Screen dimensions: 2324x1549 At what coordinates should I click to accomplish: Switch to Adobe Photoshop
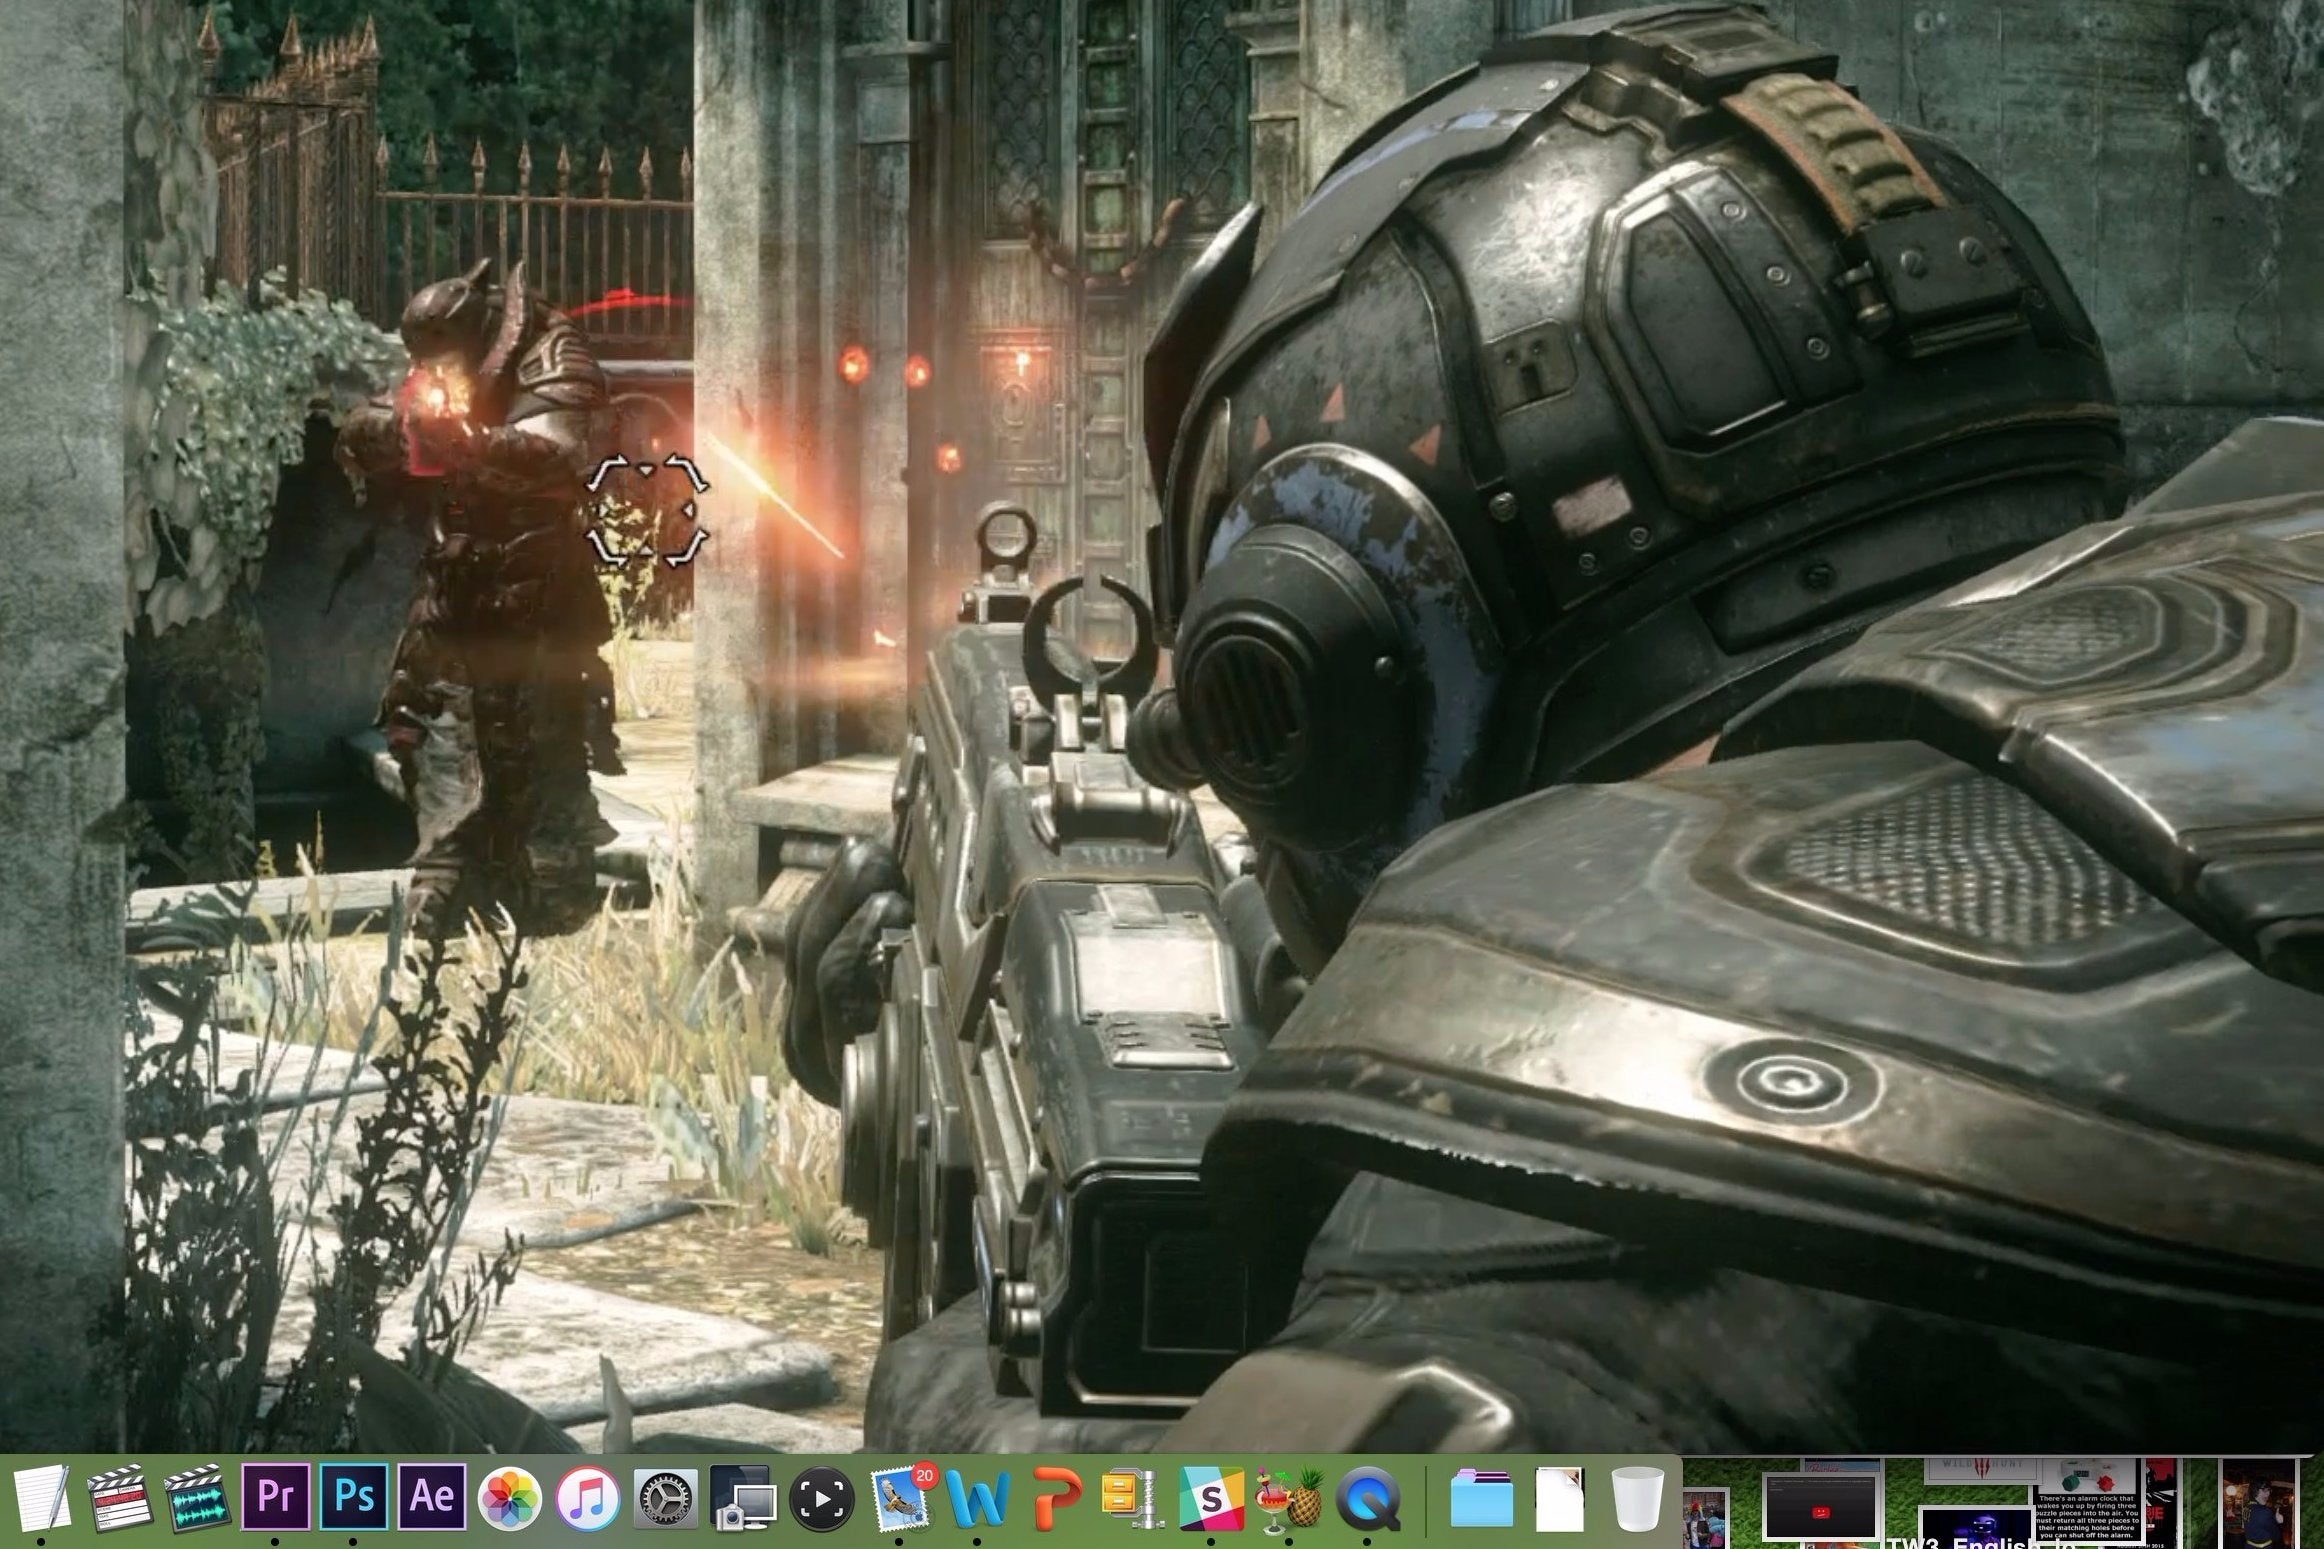pyautogui.click(x=353, y=1497)
